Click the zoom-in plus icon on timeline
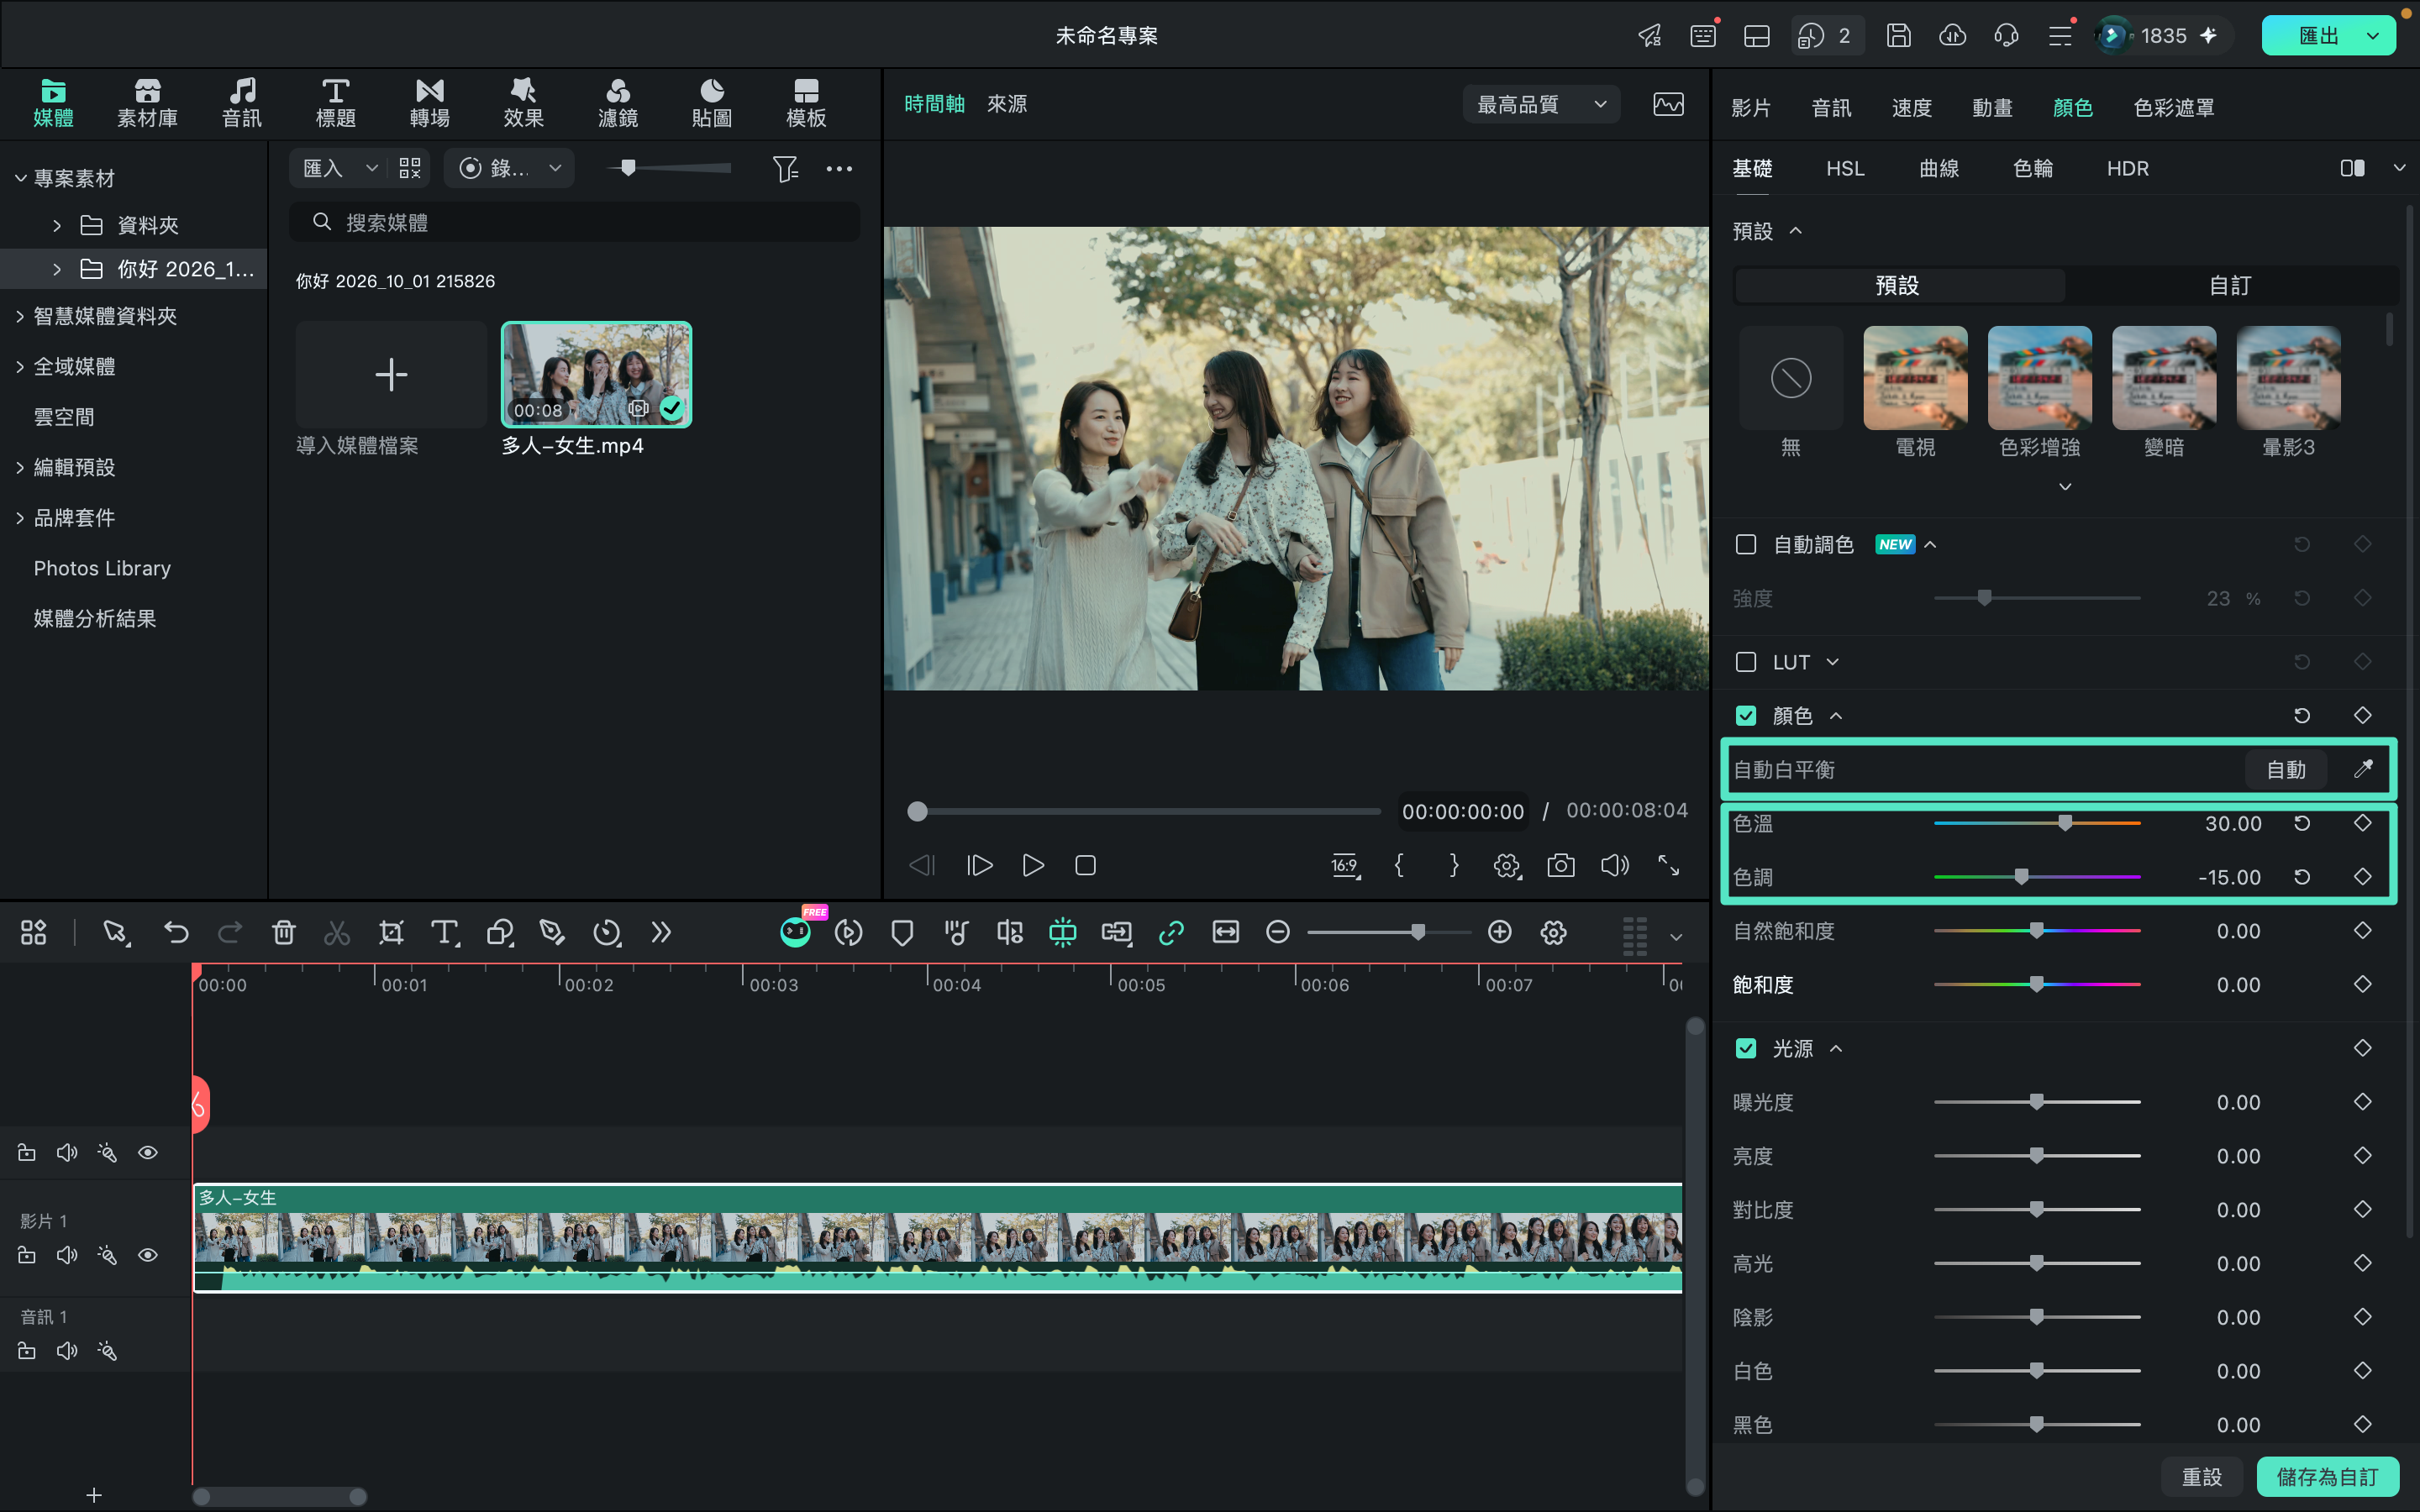 point(1499,933)
